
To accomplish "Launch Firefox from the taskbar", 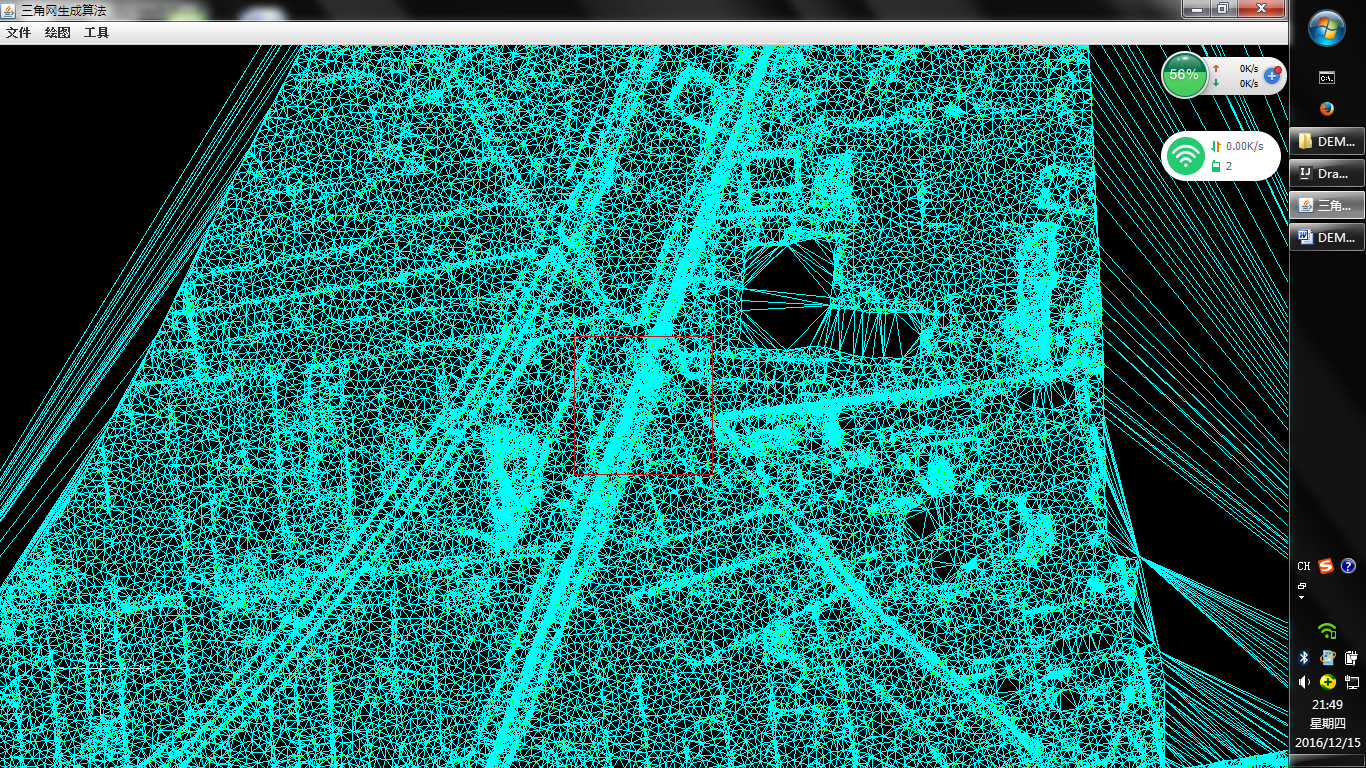I will pos(1327,109).
